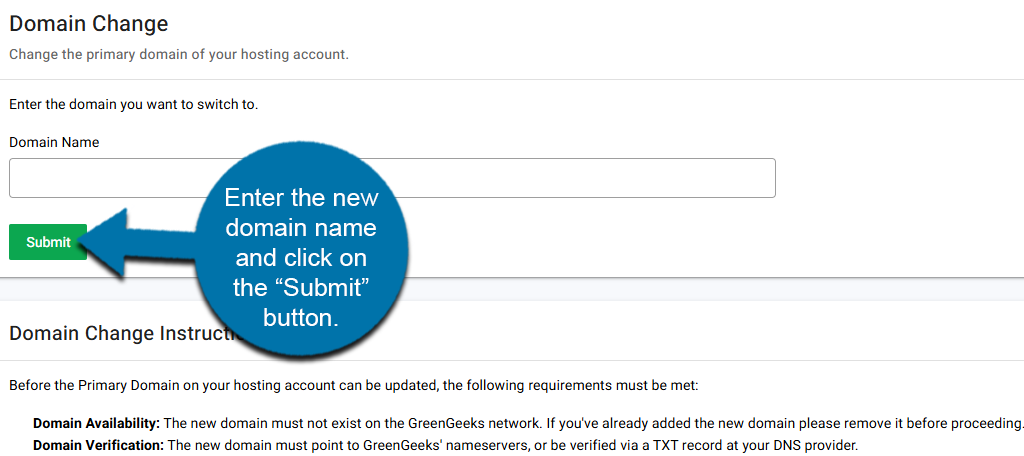
Task: Click the "Change the primary domain" subtitle
Action: pos(179,54)
